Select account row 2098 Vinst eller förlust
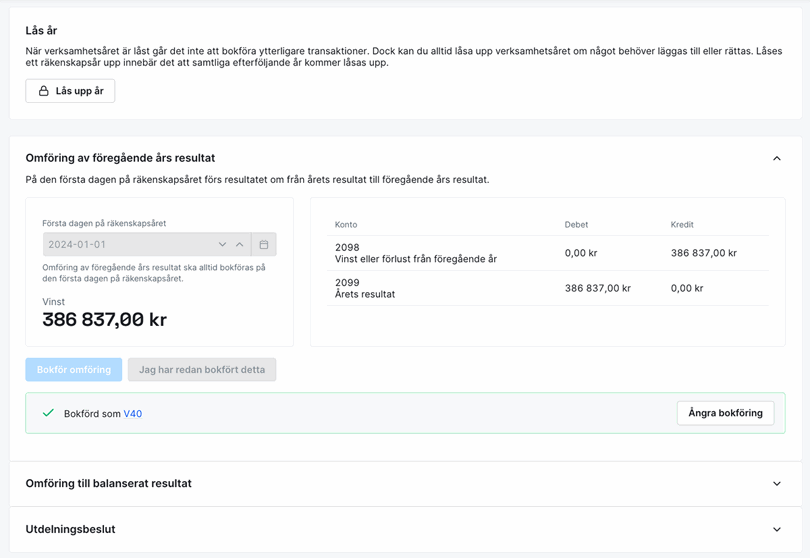Screen dimensions: 810x558 pos(415,253)
